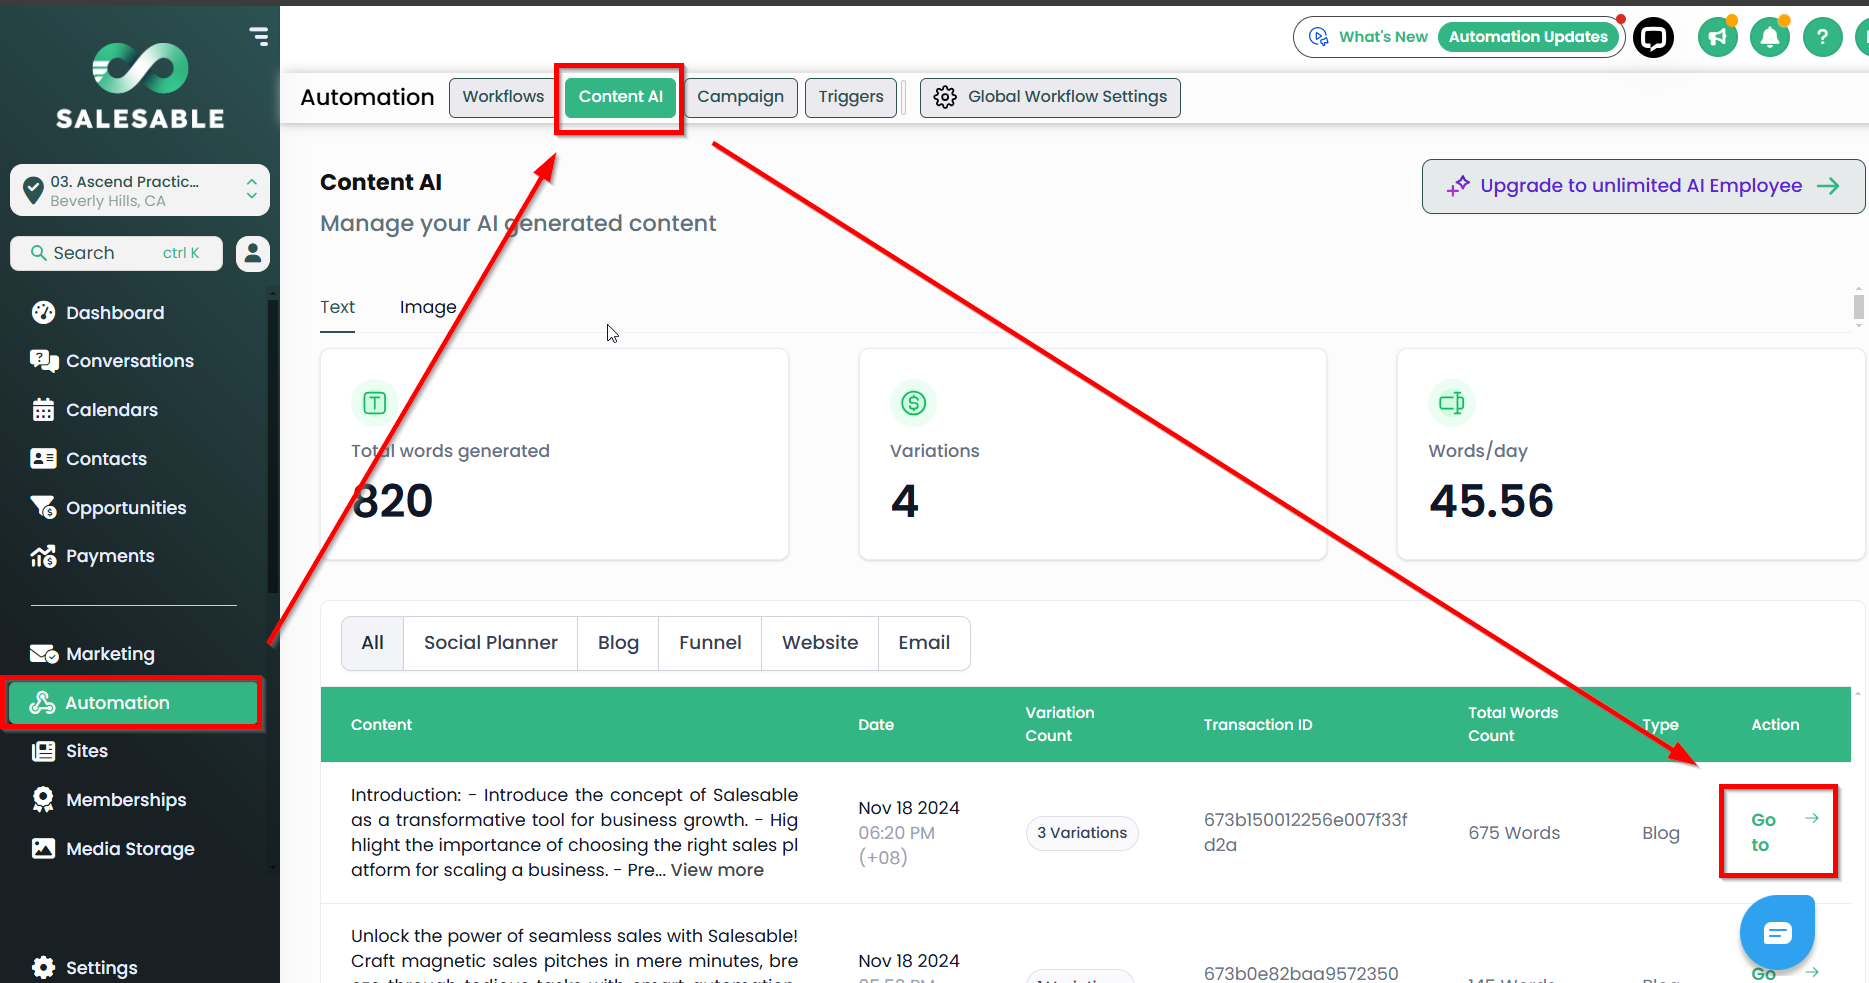Collapse the sidebar using the menu icon
This screenshot has width=1869, height=983.
259,37
